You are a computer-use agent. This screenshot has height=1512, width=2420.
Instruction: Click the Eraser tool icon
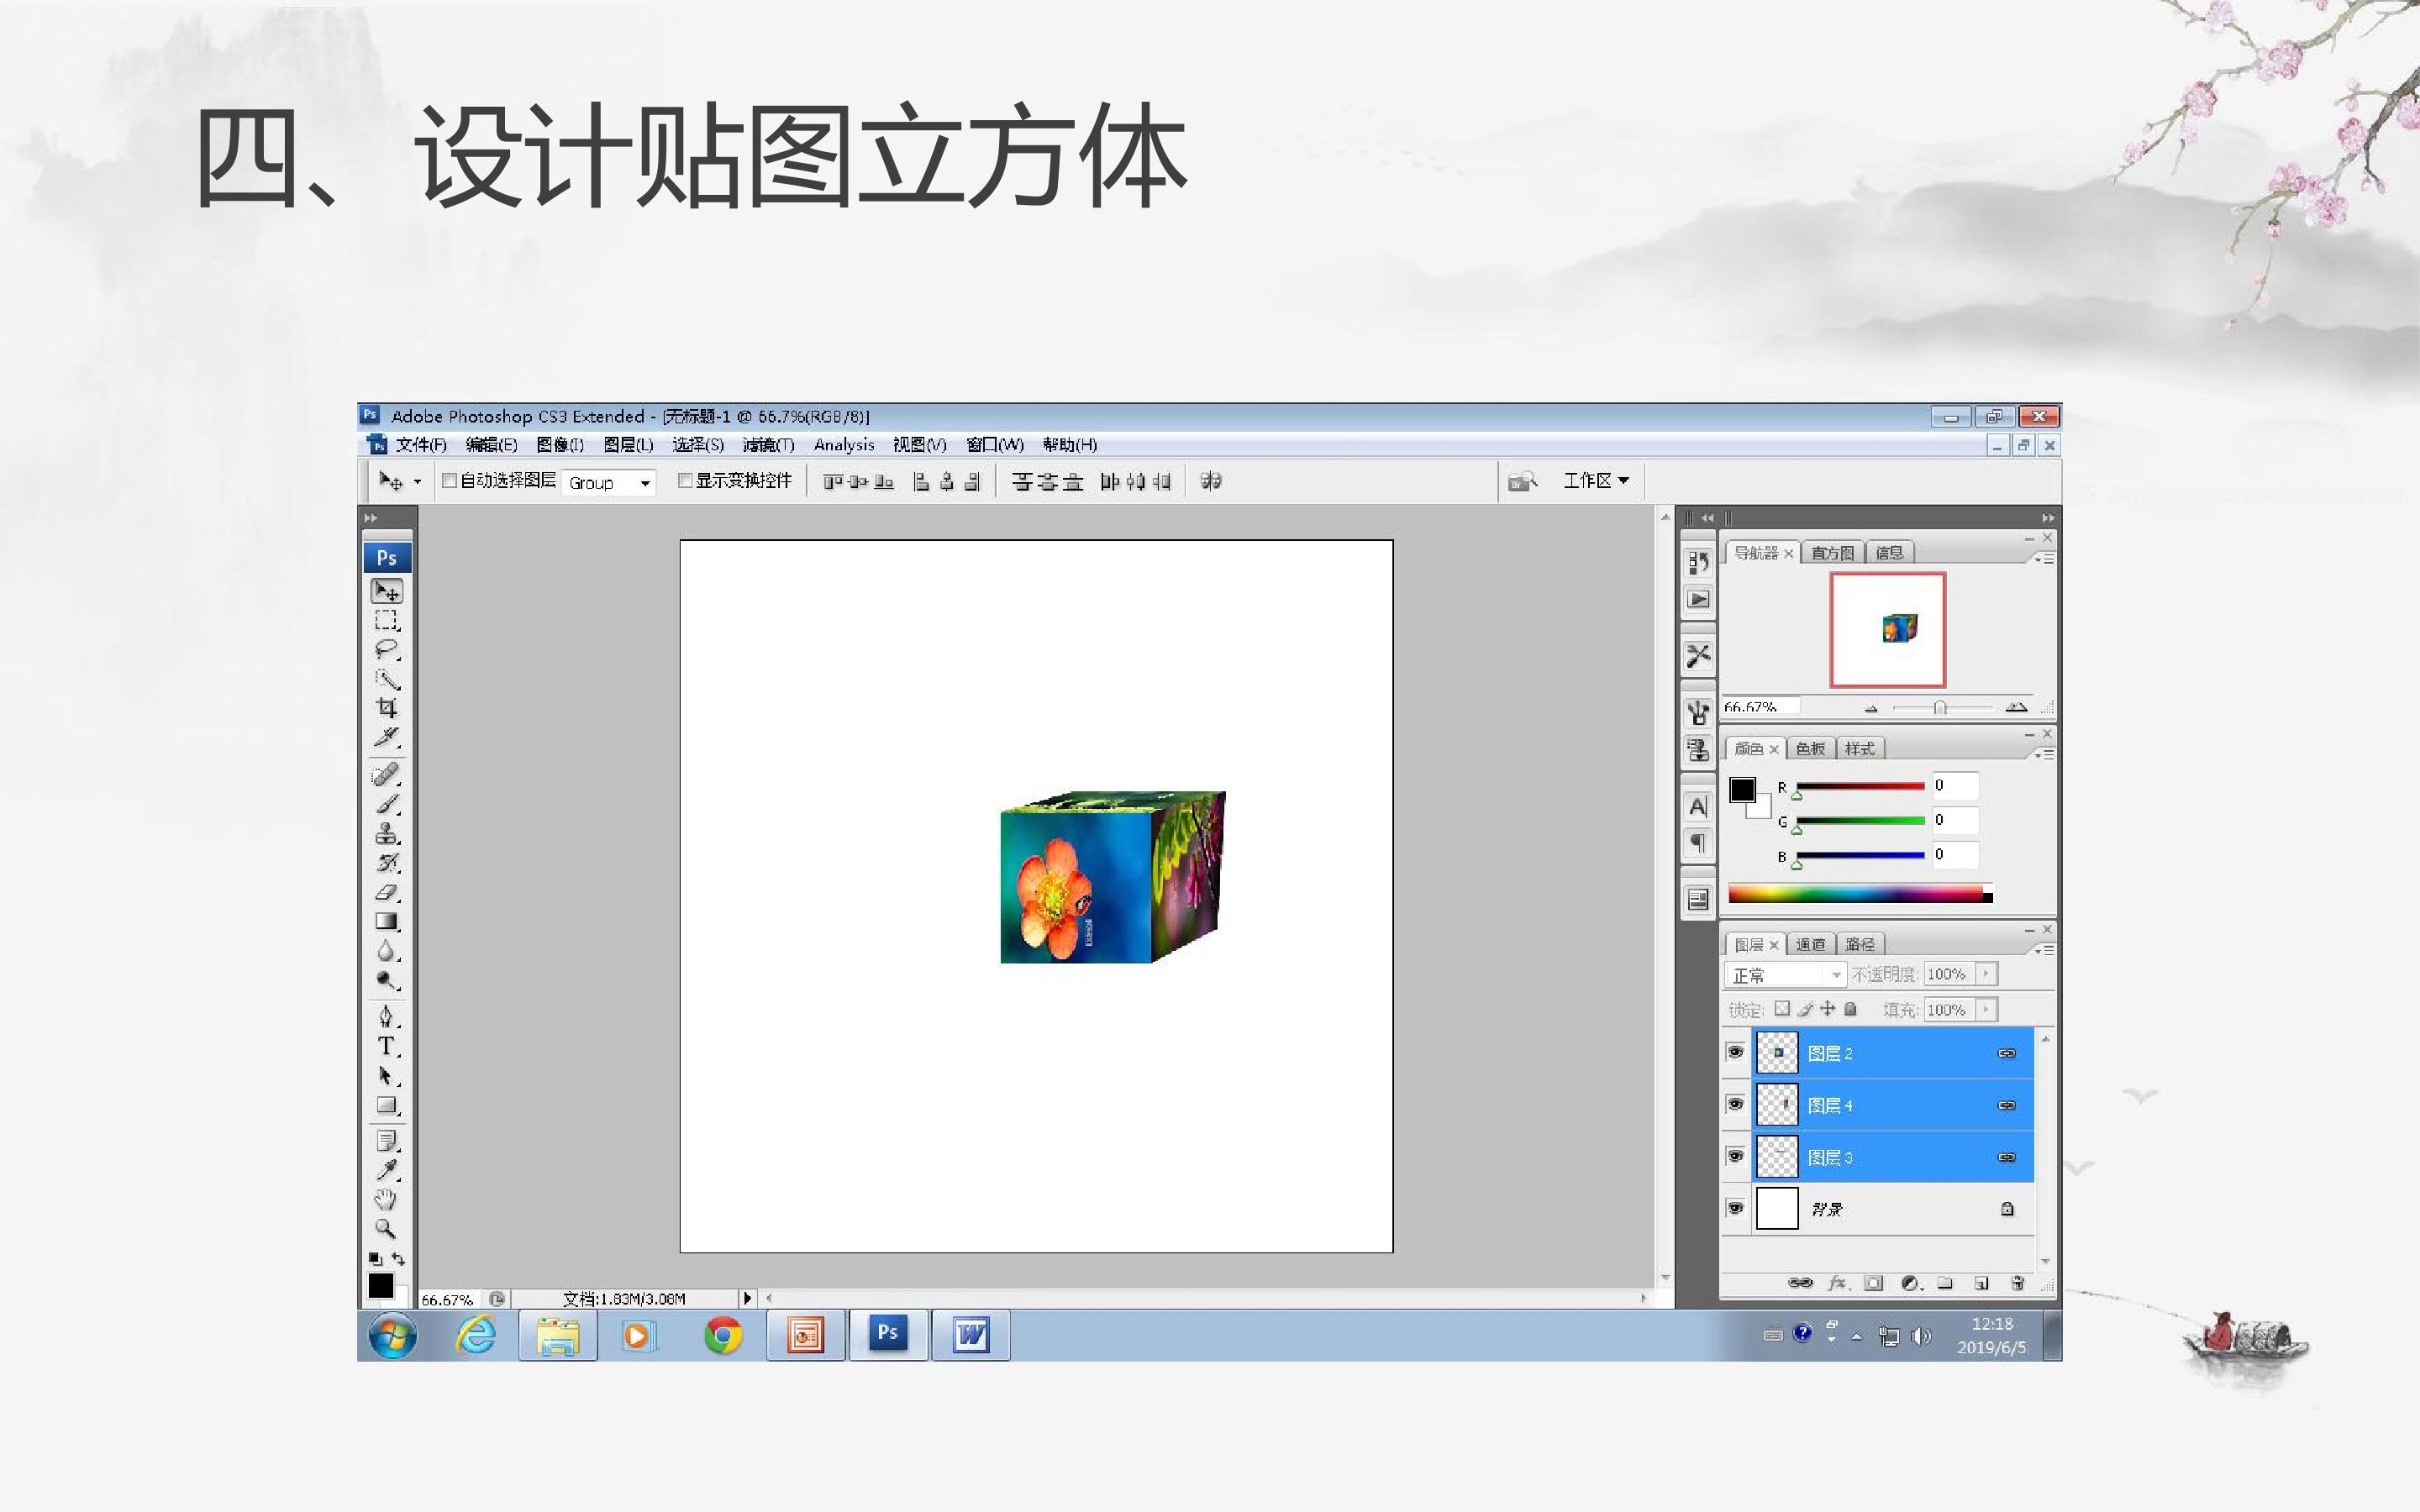(387, 892)
